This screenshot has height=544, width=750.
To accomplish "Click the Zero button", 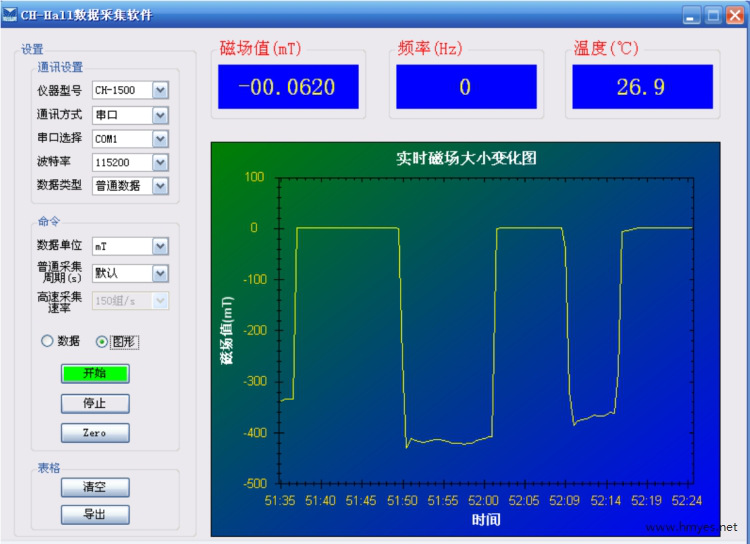I will click(95, 433).
